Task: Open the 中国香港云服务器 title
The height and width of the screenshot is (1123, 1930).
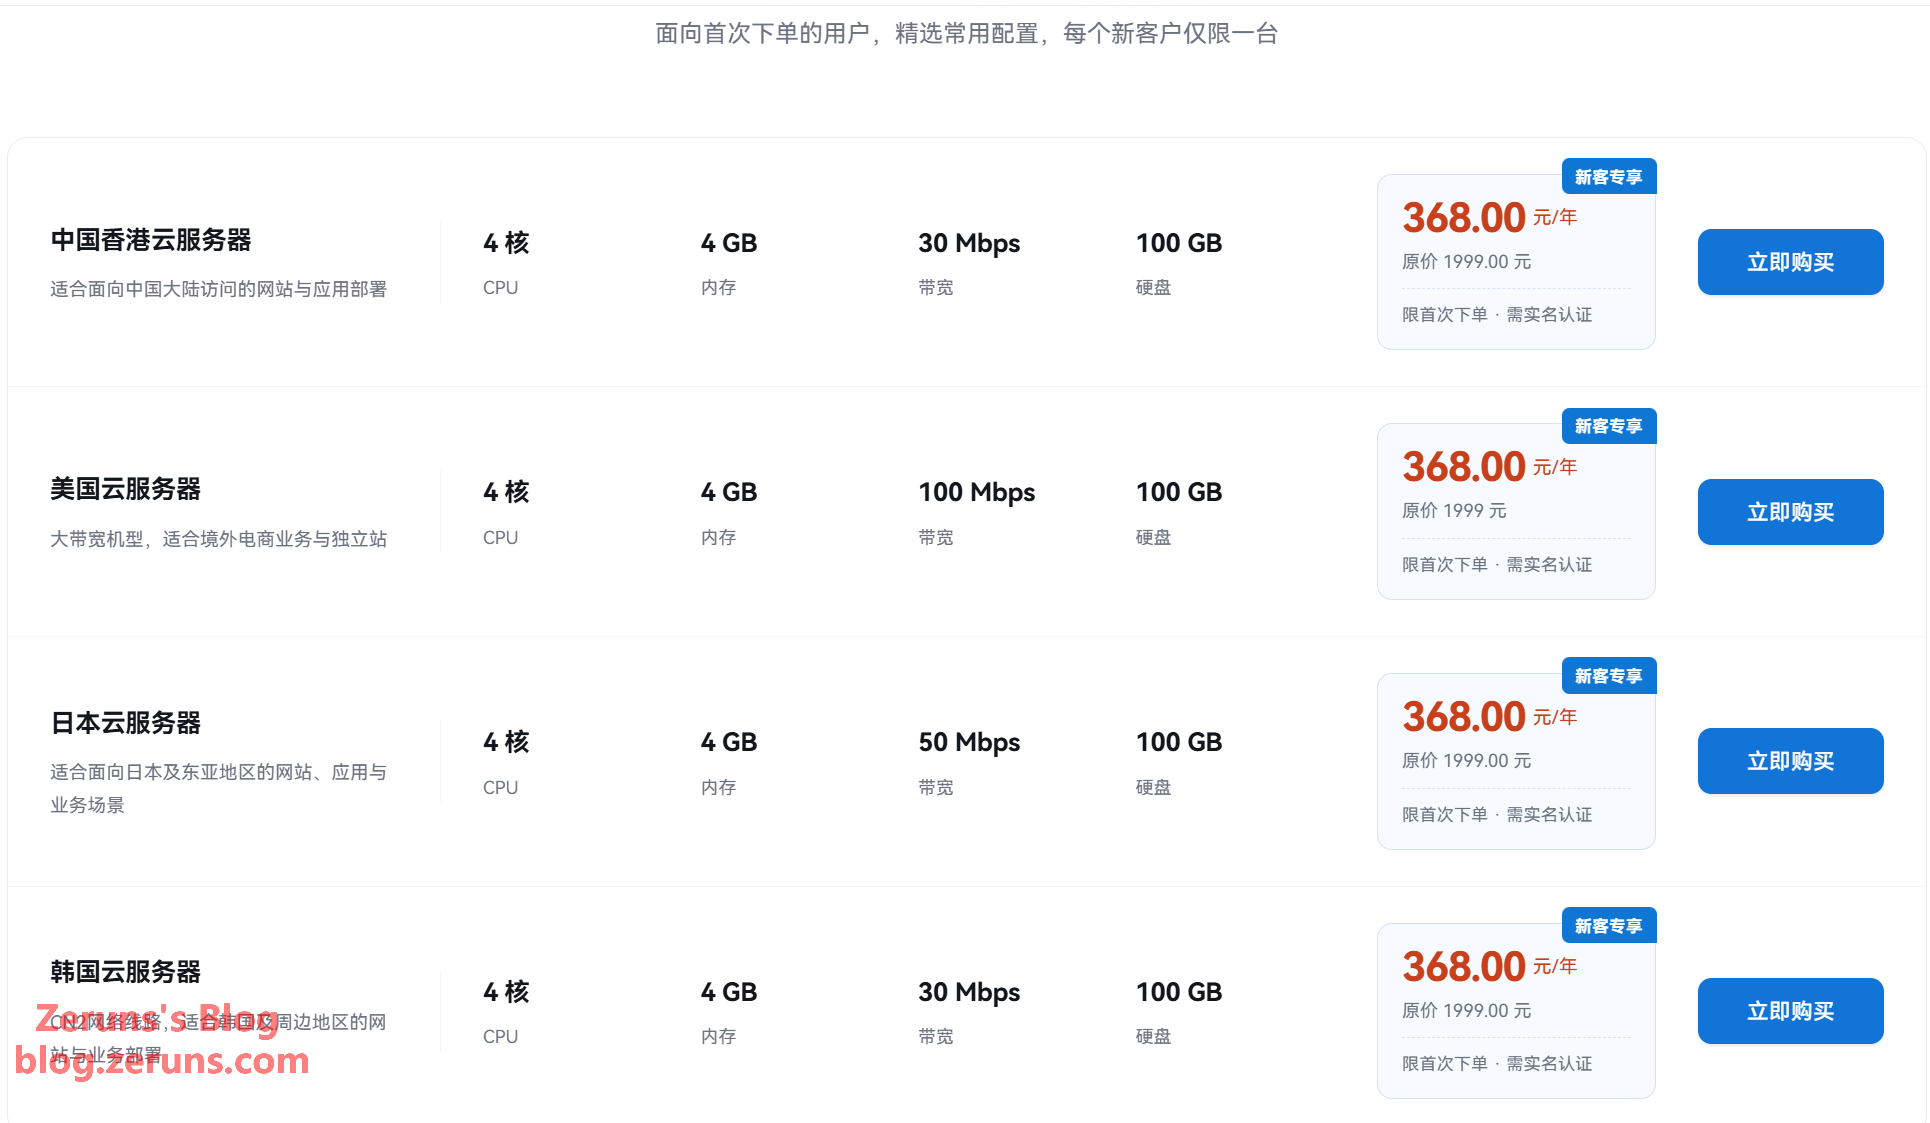Action: (x=151, y=240)
